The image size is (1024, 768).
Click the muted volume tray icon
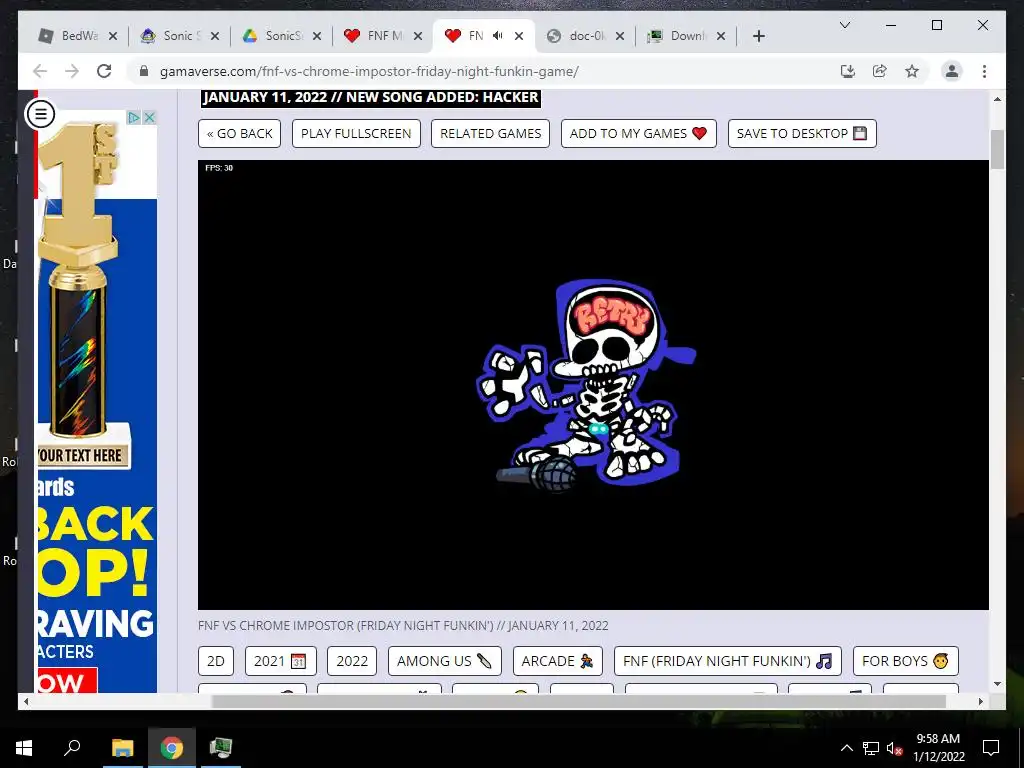pos(895,748)
